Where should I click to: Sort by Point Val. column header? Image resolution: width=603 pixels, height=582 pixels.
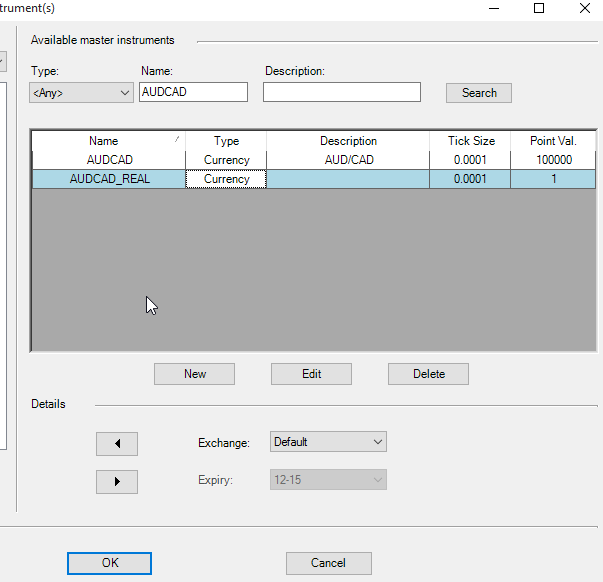[x=553, y=141]
